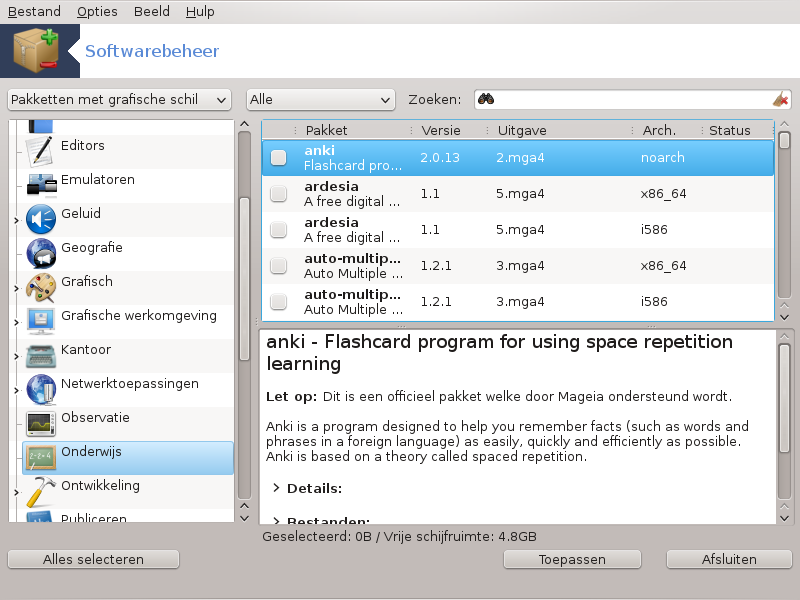Click the Kantoor typewriter icon
800x600 pixels.
[x=40, y=354]
